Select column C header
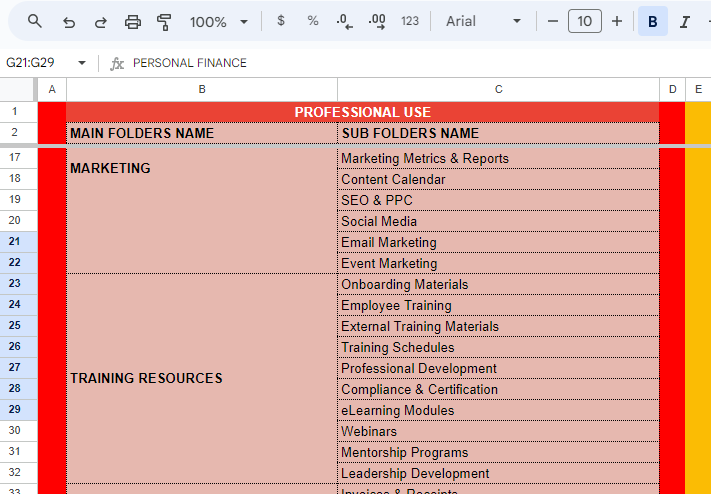This screenshot has width=711, height=494. coord(498,89)
